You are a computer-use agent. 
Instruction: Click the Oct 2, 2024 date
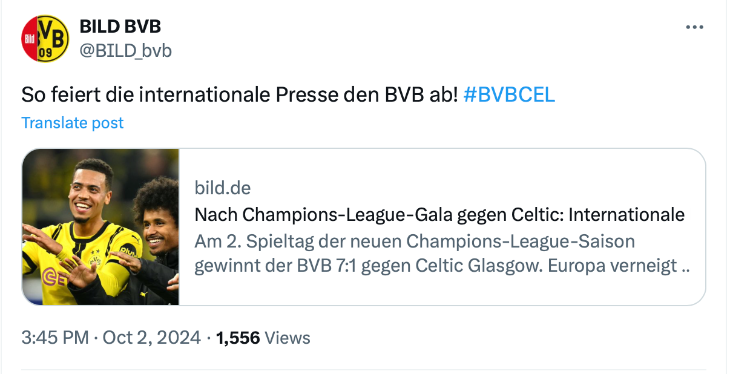coord(152,338)
